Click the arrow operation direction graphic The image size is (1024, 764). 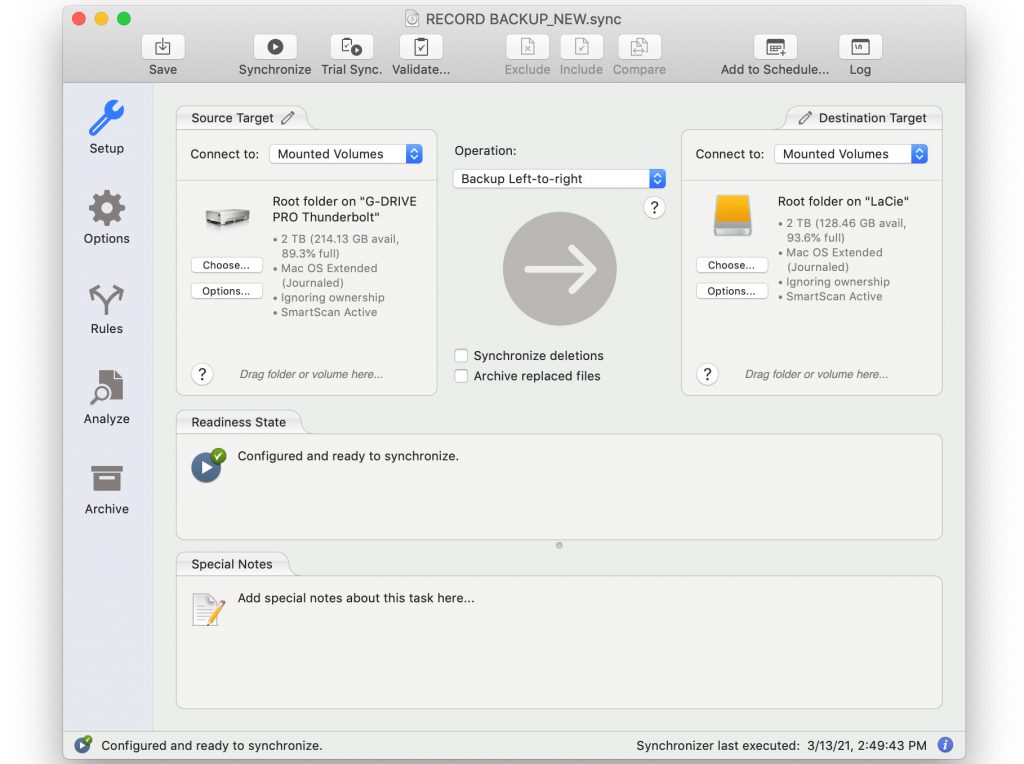[559, 268]
